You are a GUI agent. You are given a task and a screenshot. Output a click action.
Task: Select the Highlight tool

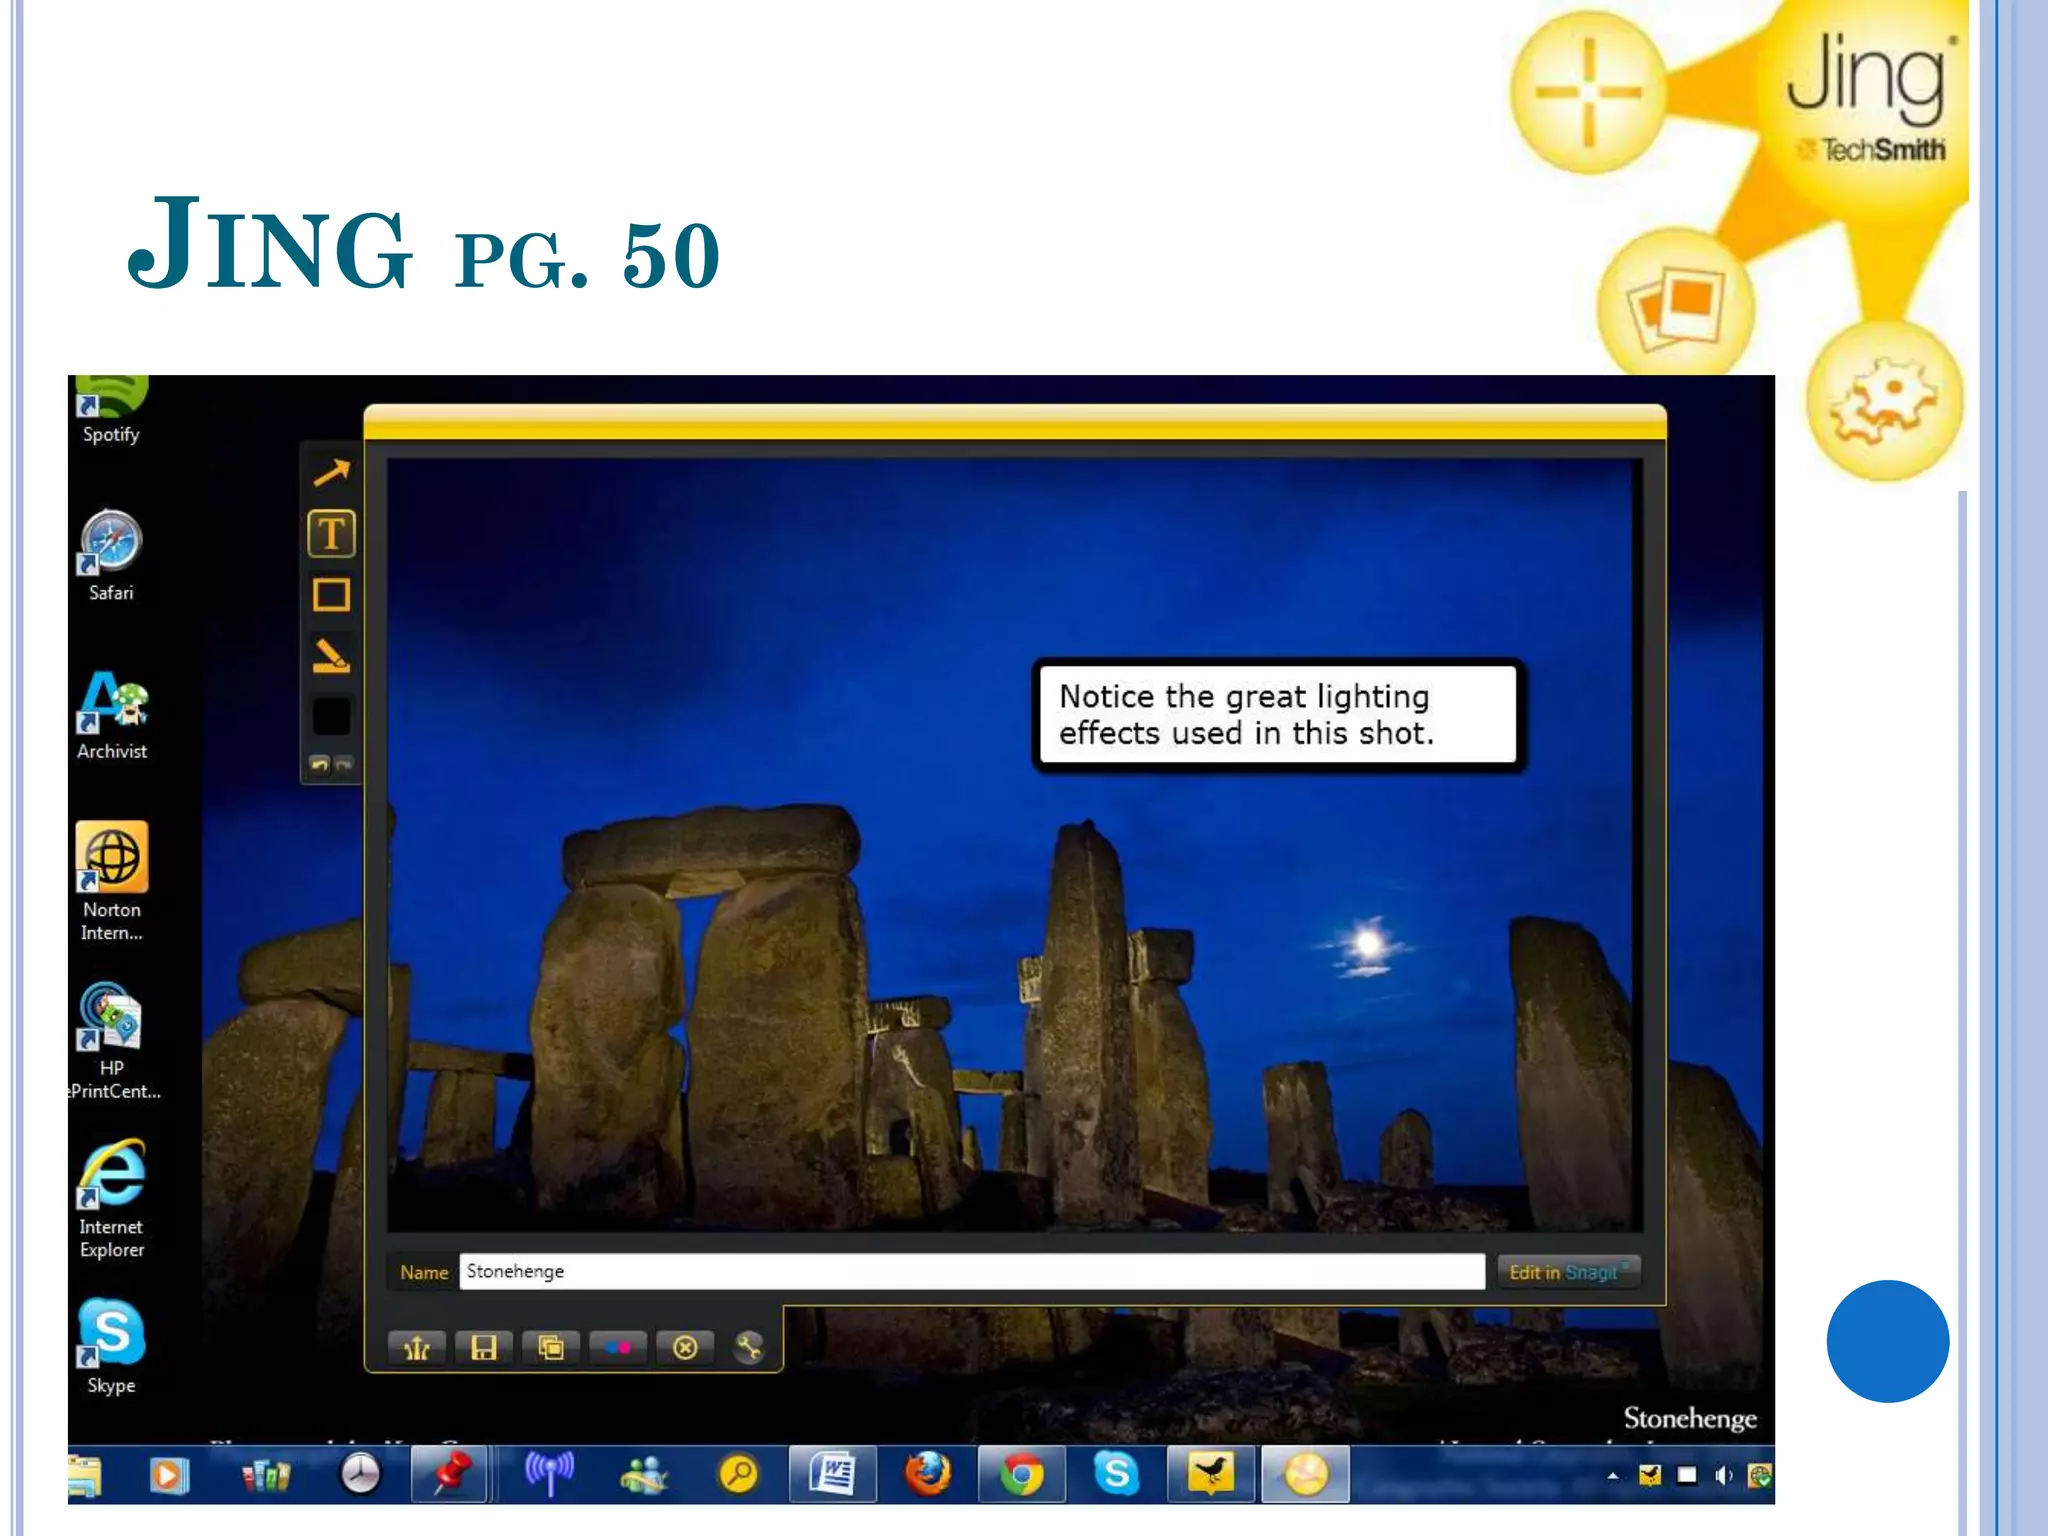coord(331,656)
